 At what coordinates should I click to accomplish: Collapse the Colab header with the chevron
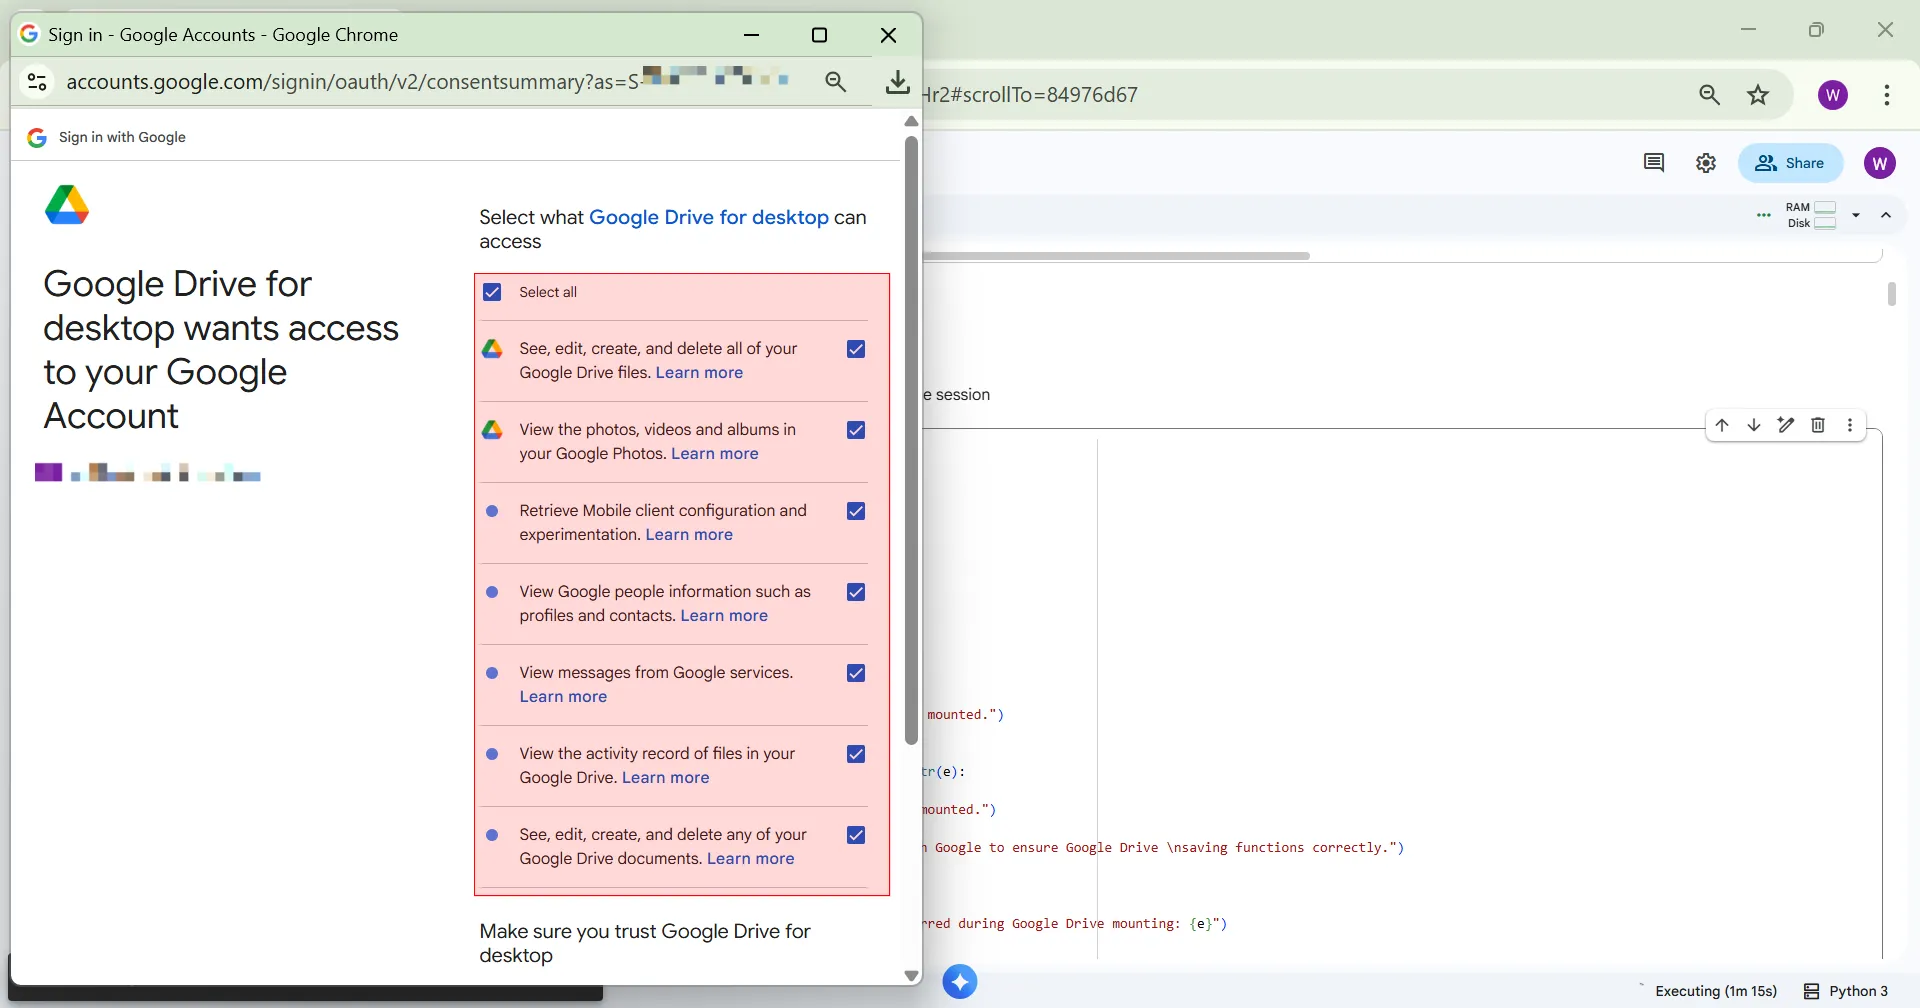coord(1886,215)
